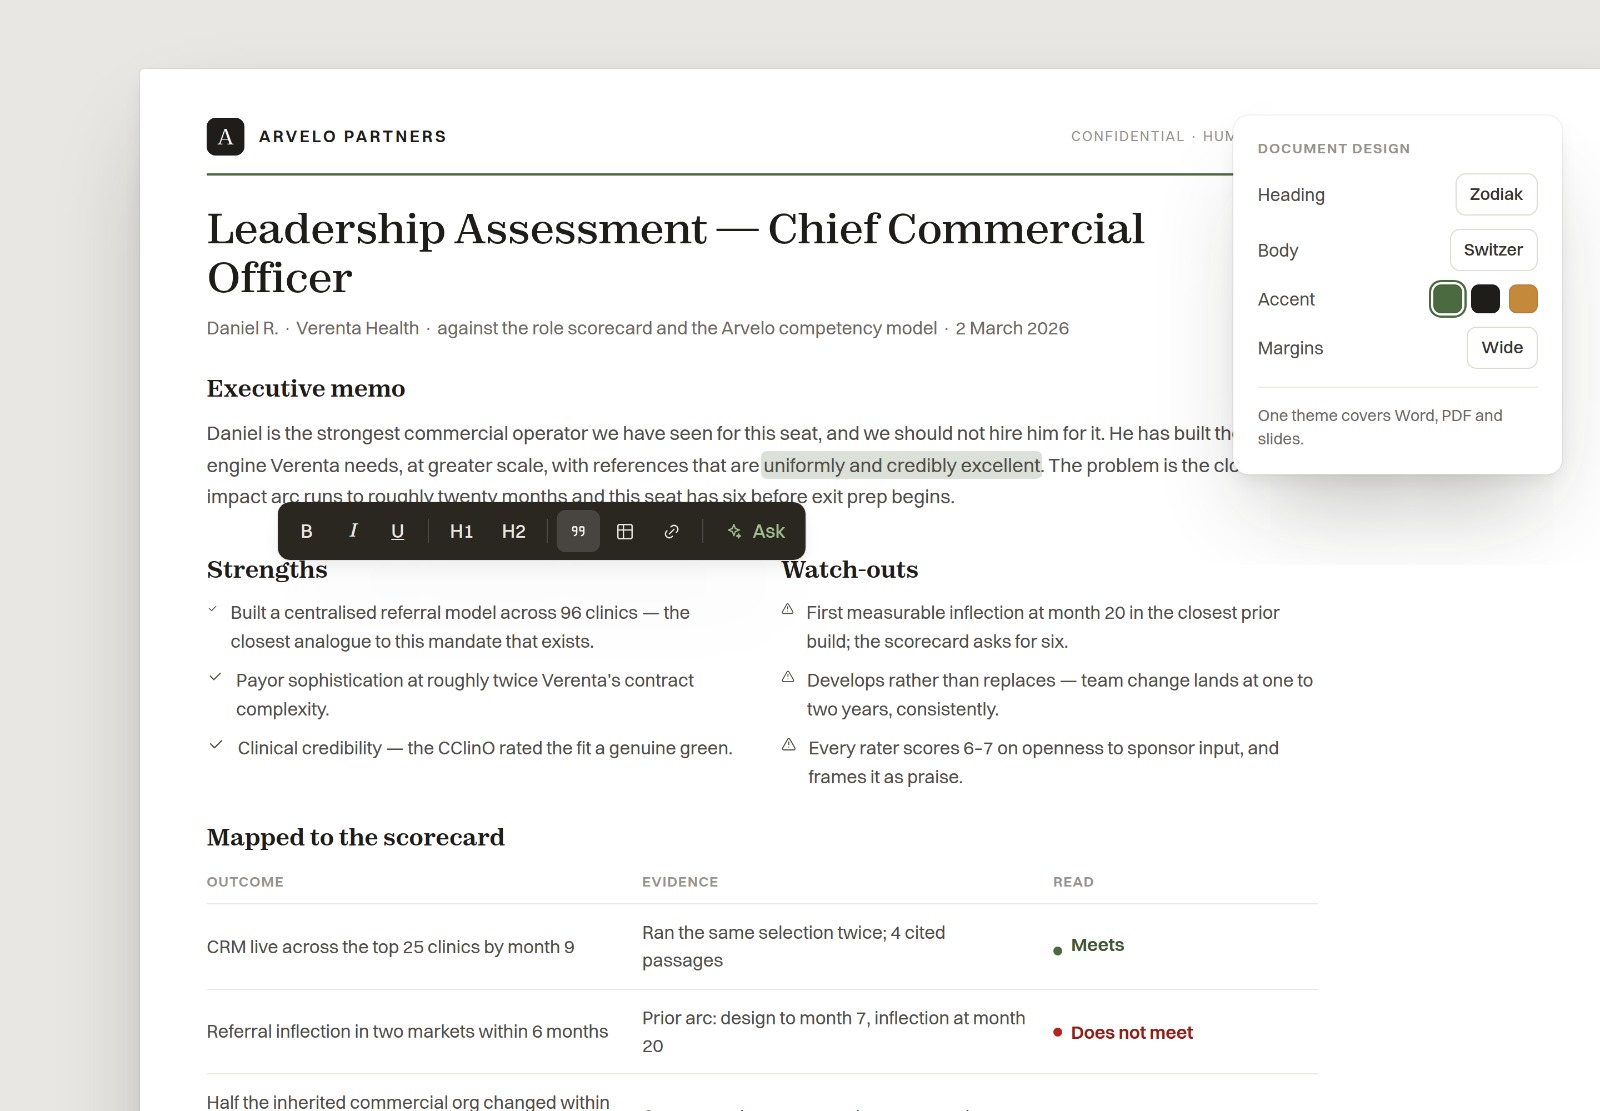
Task: Apply H1 heading style
Action: [x=461, y=531]
